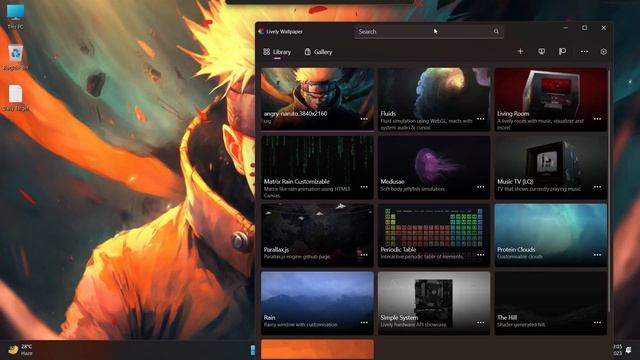Apply the Periodic Table wallpaper
Screen dimensions: 640x360
434,235
